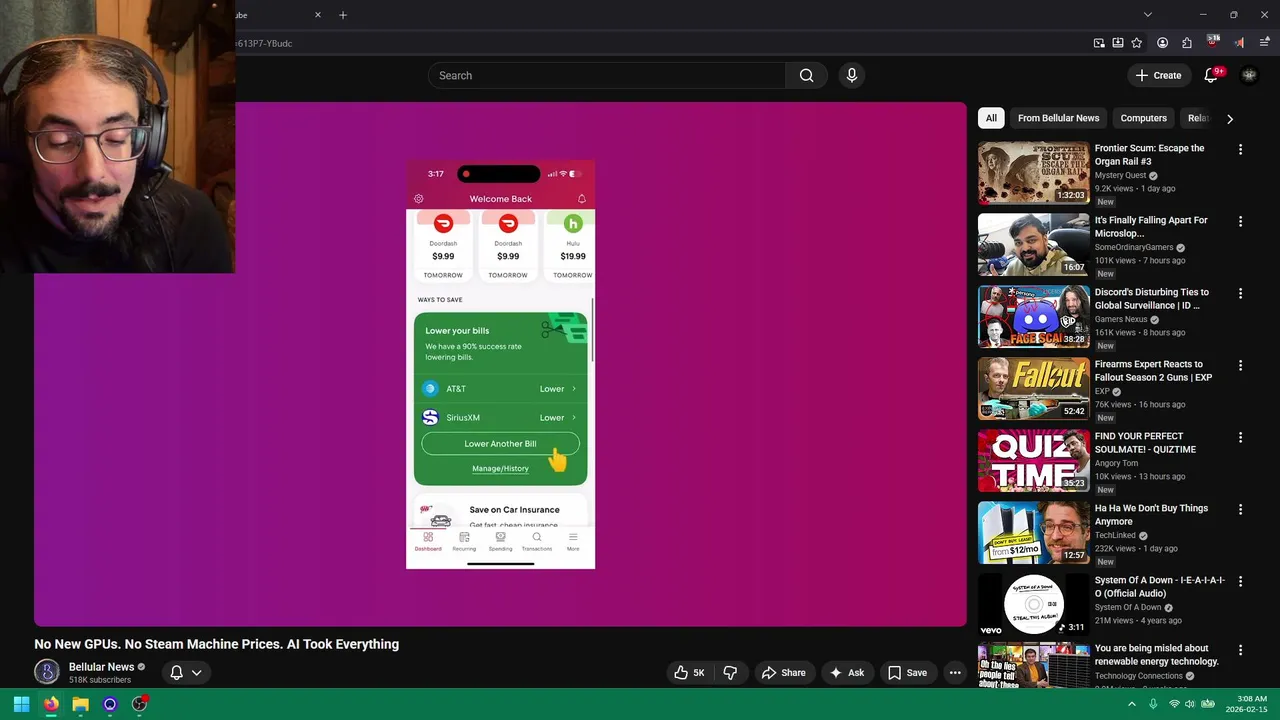1280x720 pixels.
Task: Open YouTube notifications bell with 9+ badge
Action: pyautogui.click(x=1211, y=75)
